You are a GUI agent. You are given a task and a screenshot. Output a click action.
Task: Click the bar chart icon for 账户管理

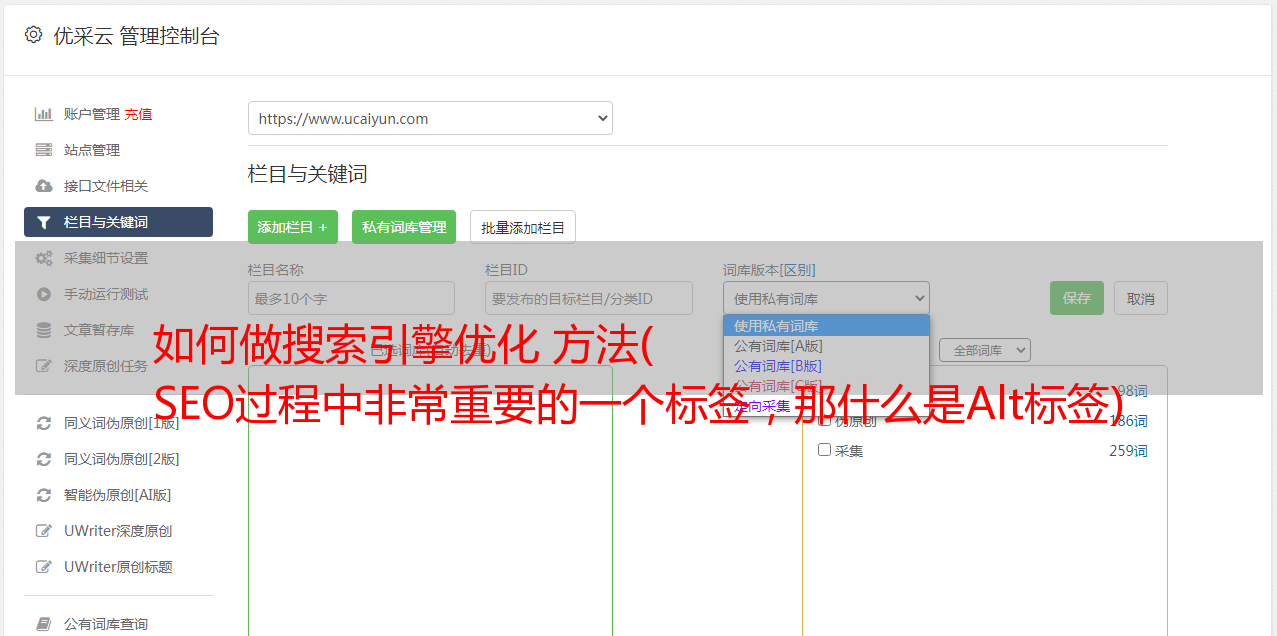(43, 114)
